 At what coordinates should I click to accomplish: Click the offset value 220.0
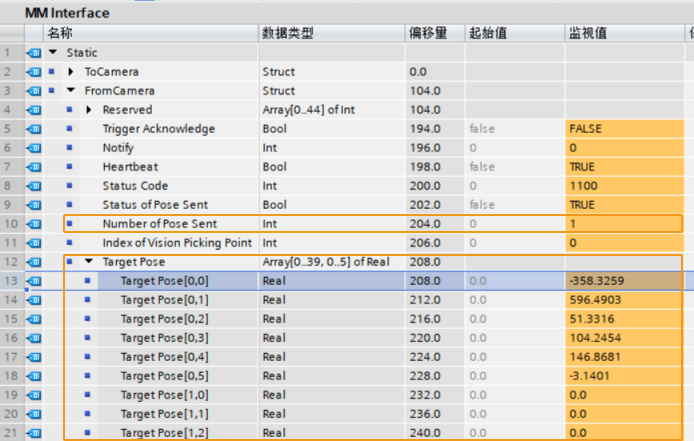coord(425,338)
